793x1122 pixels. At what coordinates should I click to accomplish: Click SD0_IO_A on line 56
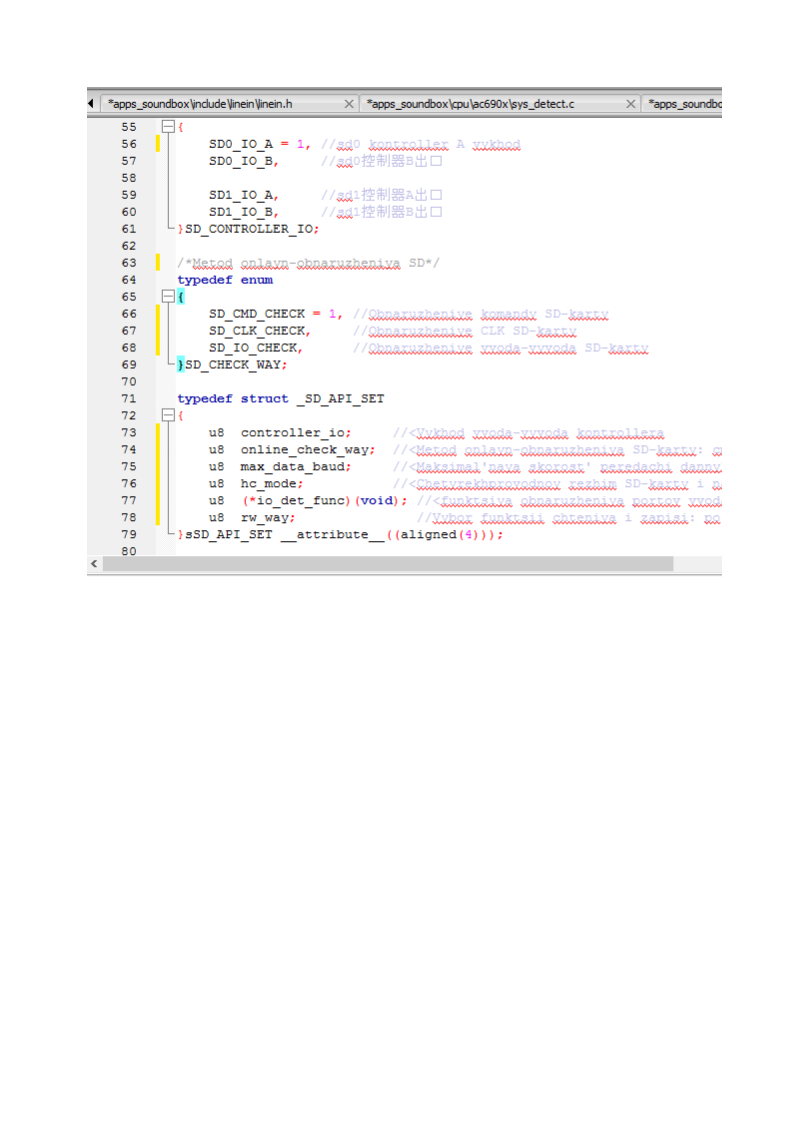(x=240, y=144)
